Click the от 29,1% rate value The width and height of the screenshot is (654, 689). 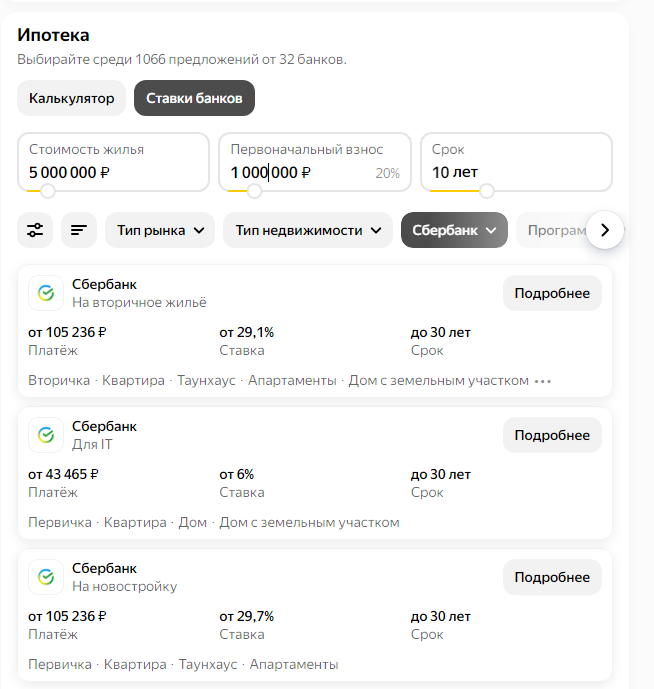(x=247, y=332)
